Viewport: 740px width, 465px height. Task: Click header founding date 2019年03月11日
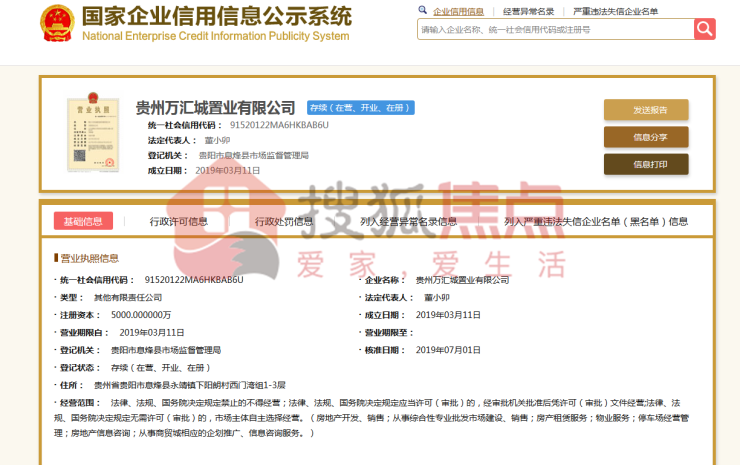[x=227, y=170]
